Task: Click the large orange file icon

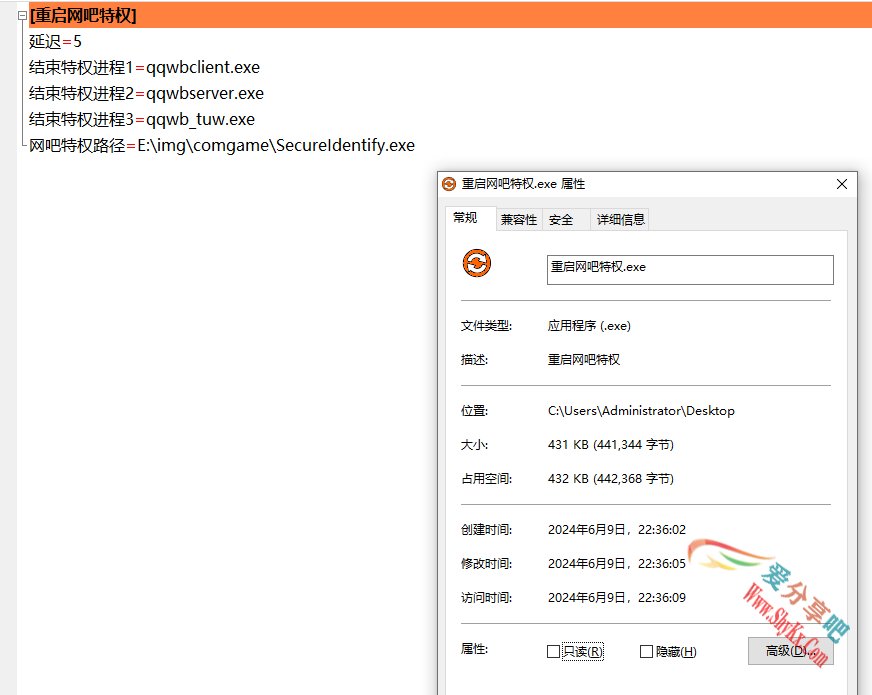Action: [x=477, y=263]
